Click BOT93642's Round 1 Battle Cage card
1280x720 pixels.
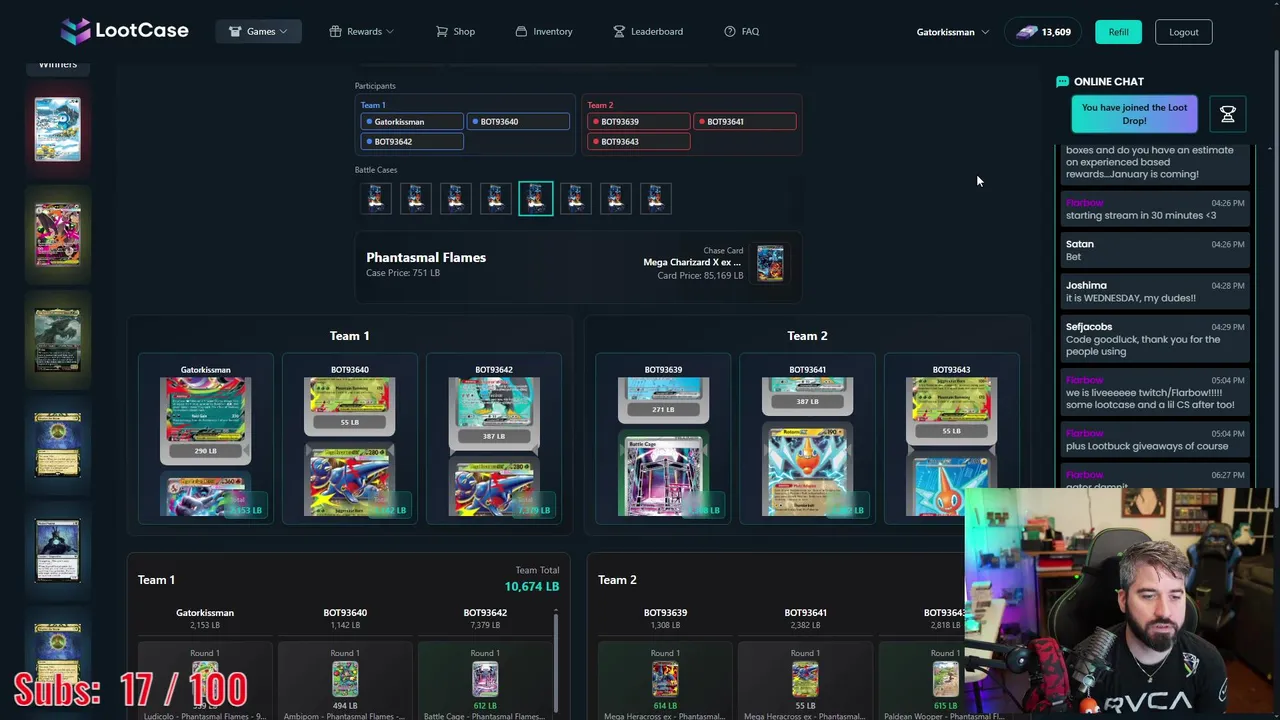485,680
